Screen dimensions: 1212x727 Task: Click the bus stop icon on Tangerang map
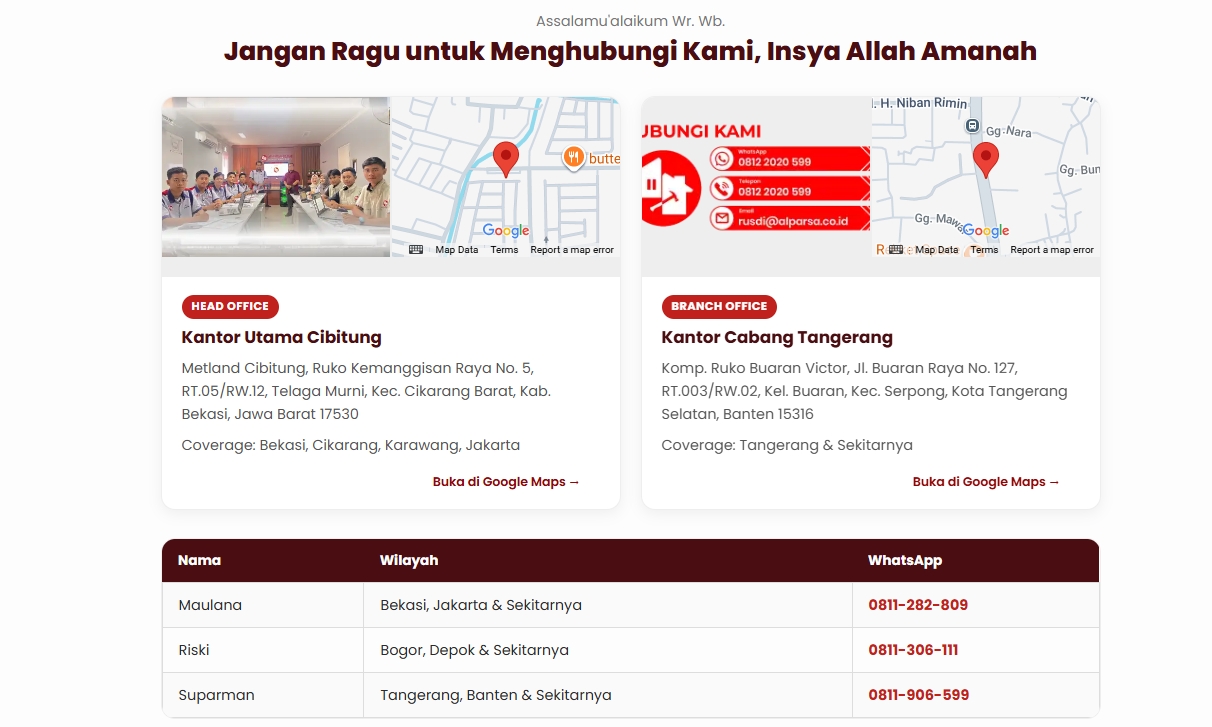coord(972,126)
